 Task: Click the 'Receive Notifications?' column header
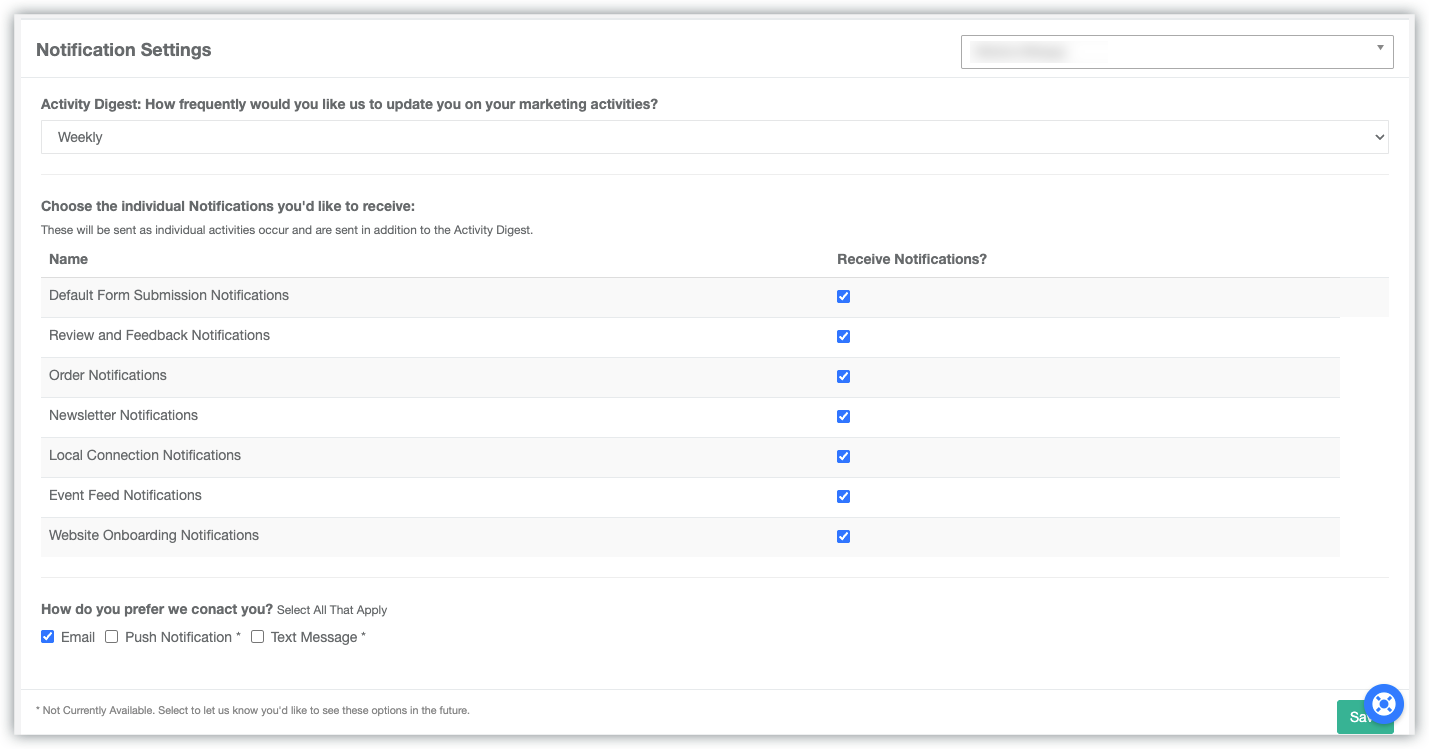tap(912, 259)
